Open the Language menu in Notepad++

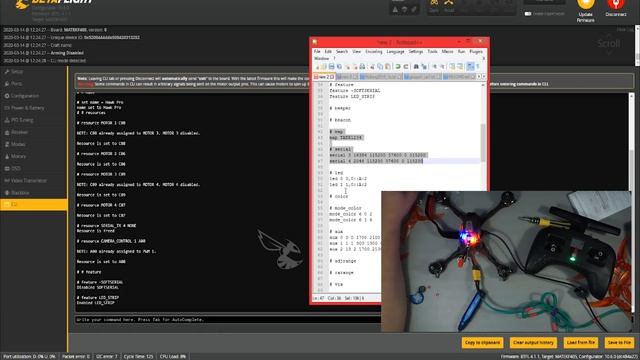coord(395,52)
